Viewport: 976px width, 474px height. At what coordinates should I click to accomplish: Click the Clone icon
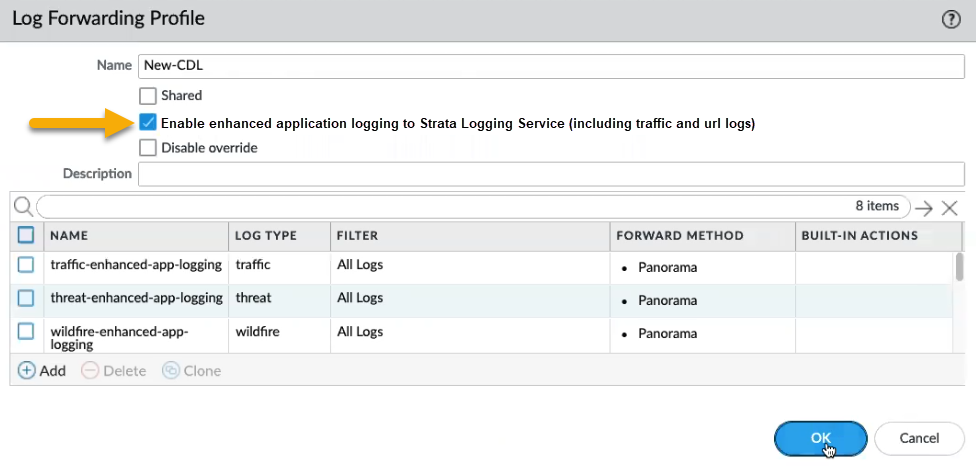click(170, 370)
